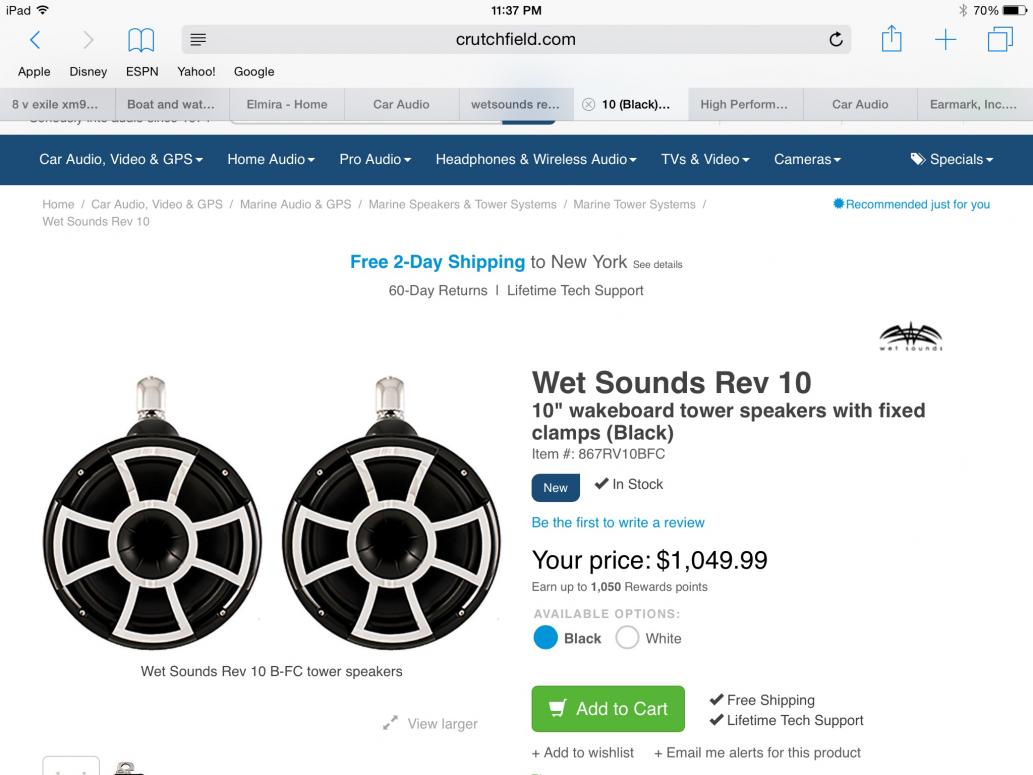Show all tabs overview icon

(999, 40)
